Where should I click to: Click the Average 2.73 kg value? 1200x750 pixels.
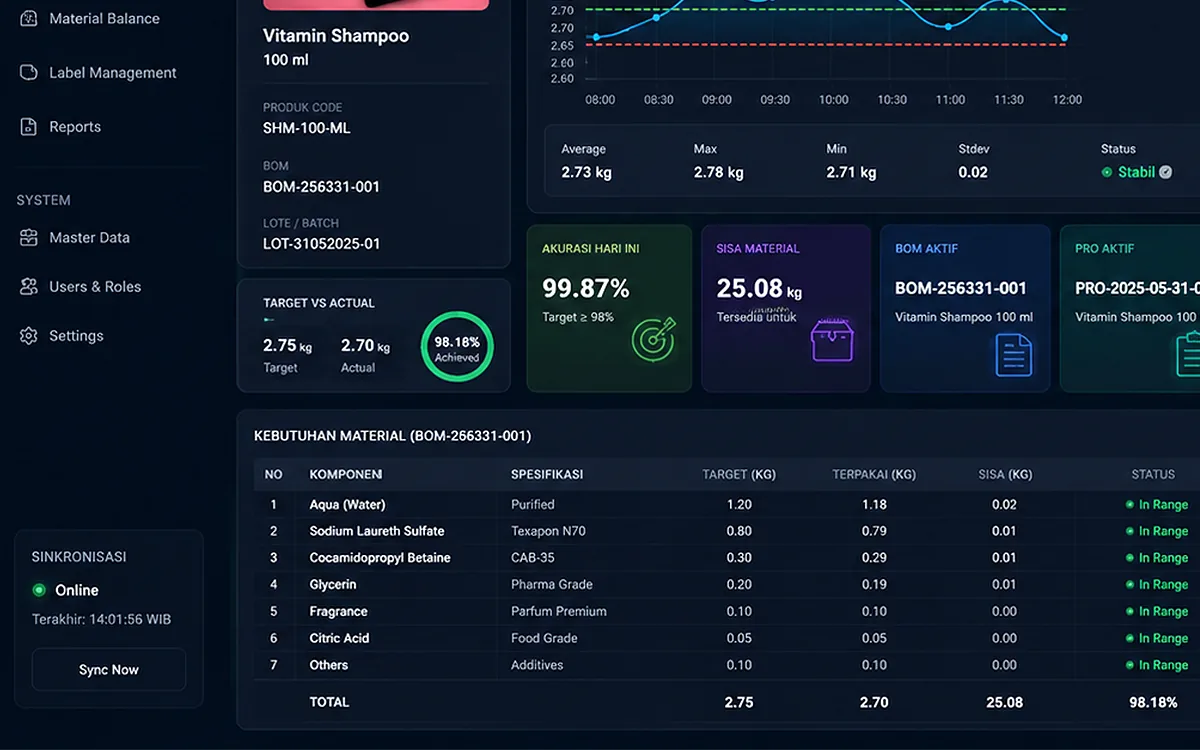[x=586, y=172]
